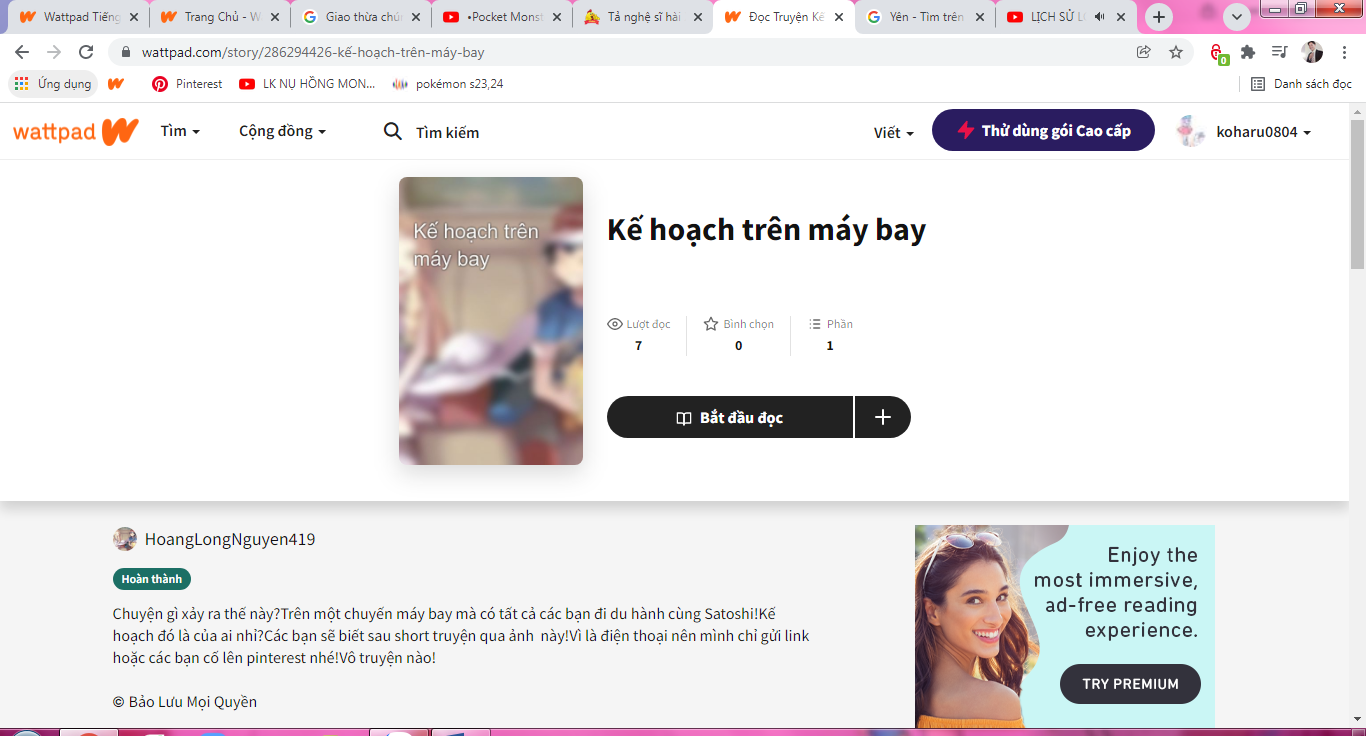The height and width of the screenshot is (736, 1366).
Task: Click the Wattpad logo
Action: (75, 131)
